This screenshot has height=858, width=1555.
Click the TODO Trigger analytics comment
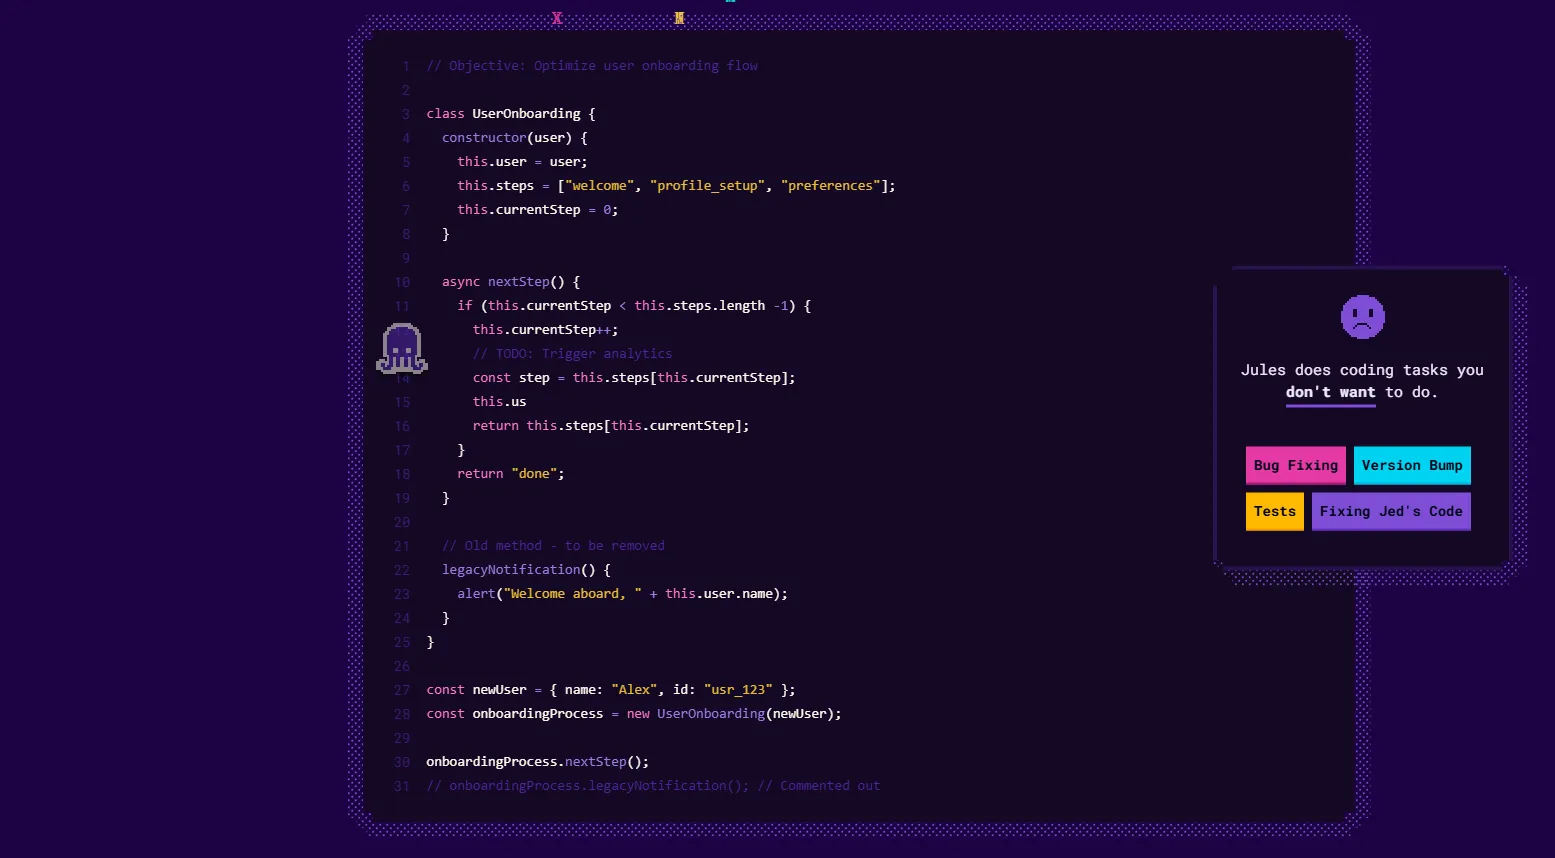[x=572, y=354]
